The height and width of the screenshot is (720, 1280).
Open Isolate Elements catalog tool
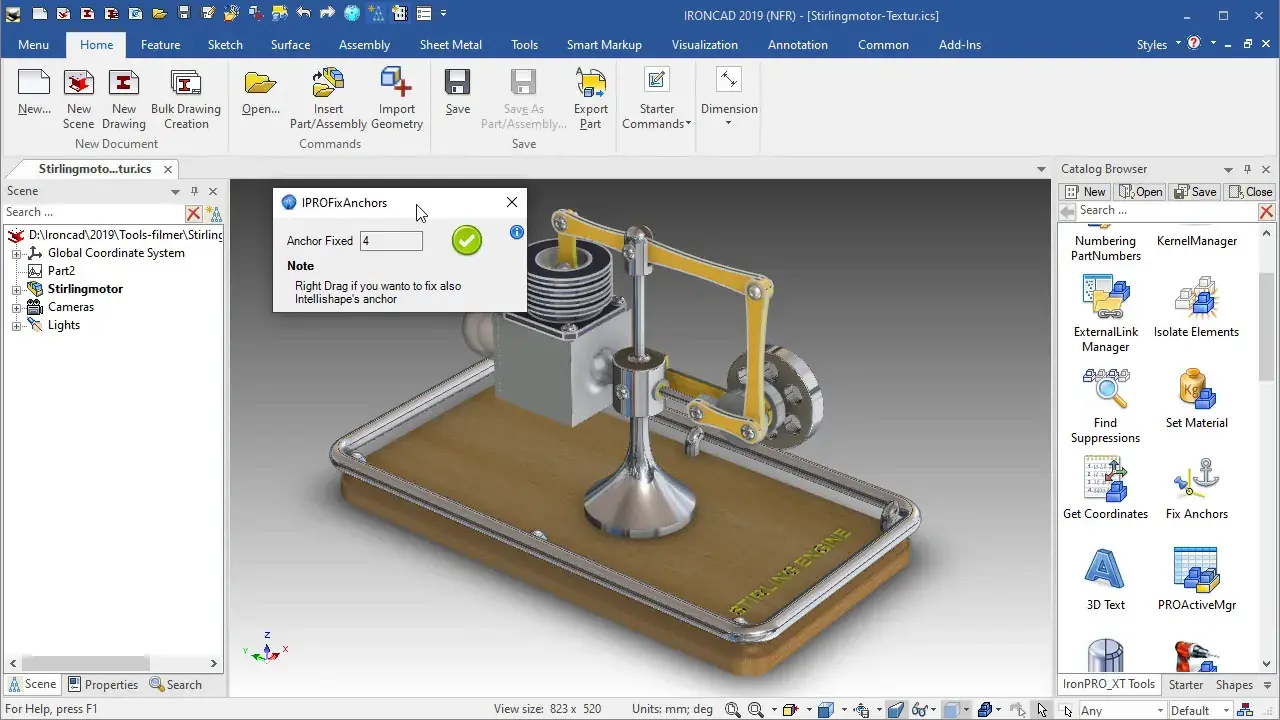(1196, 307)
